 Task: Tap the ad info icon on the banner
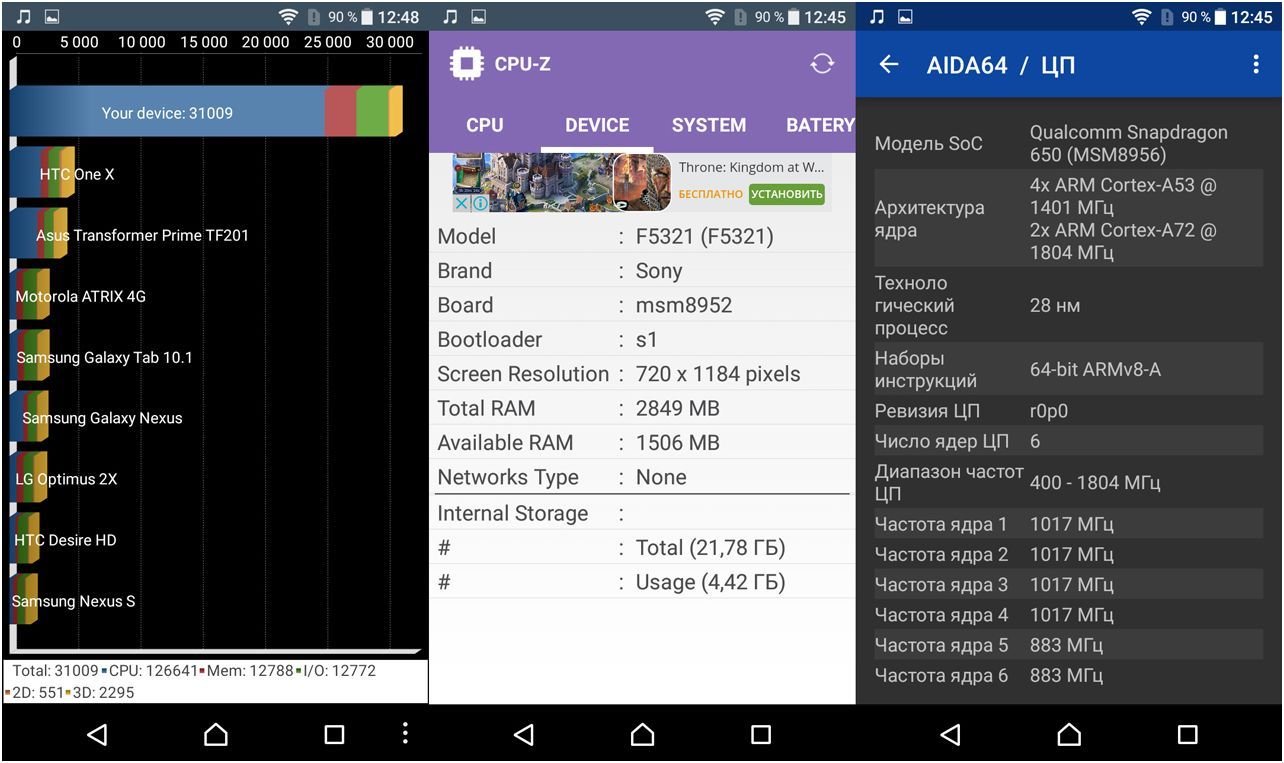point(480,203)
